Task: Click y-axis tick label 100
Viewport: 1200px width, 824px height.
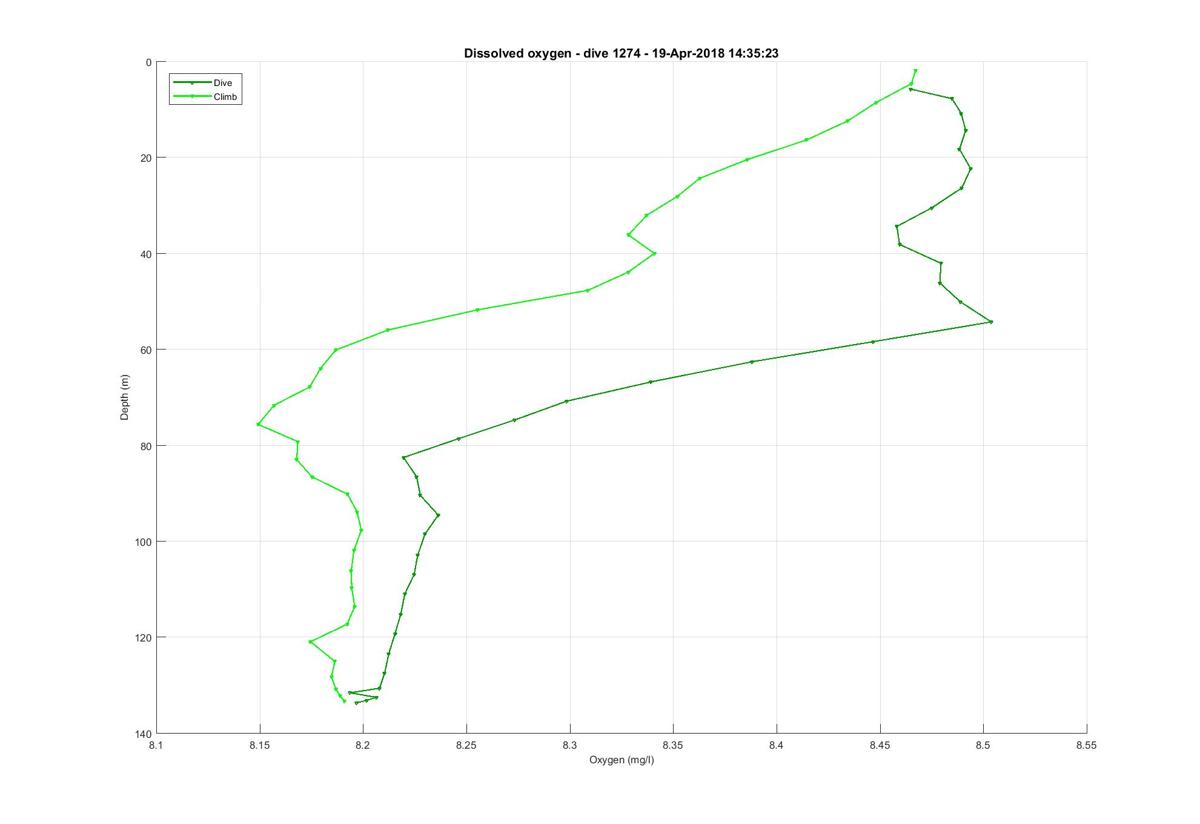Action: 144,542
